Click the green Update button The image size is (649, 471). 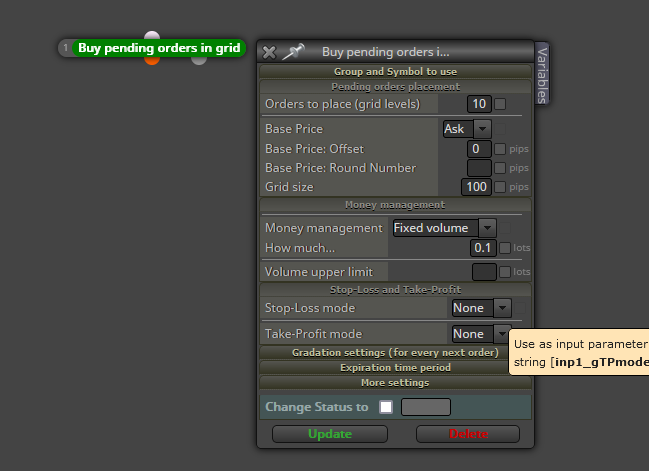(330, 434)
